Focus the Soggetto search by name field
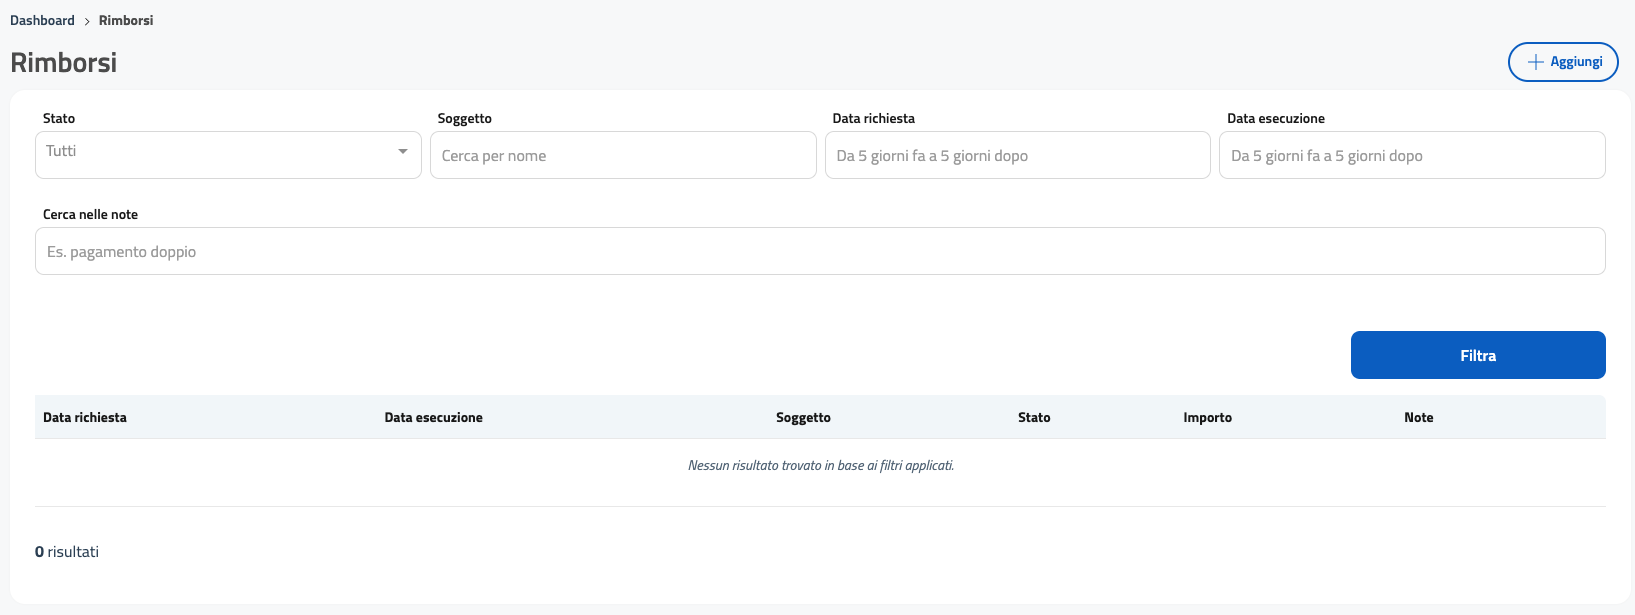 (622, 156)
